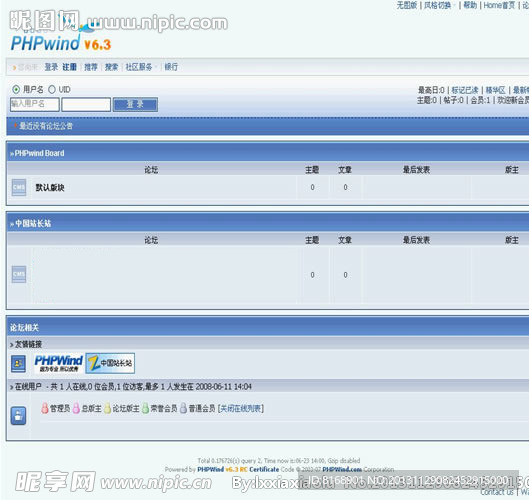Click the orange arrow before 您尚未
The height and width of the screenshot is (500, 529).
pos(14,67)
